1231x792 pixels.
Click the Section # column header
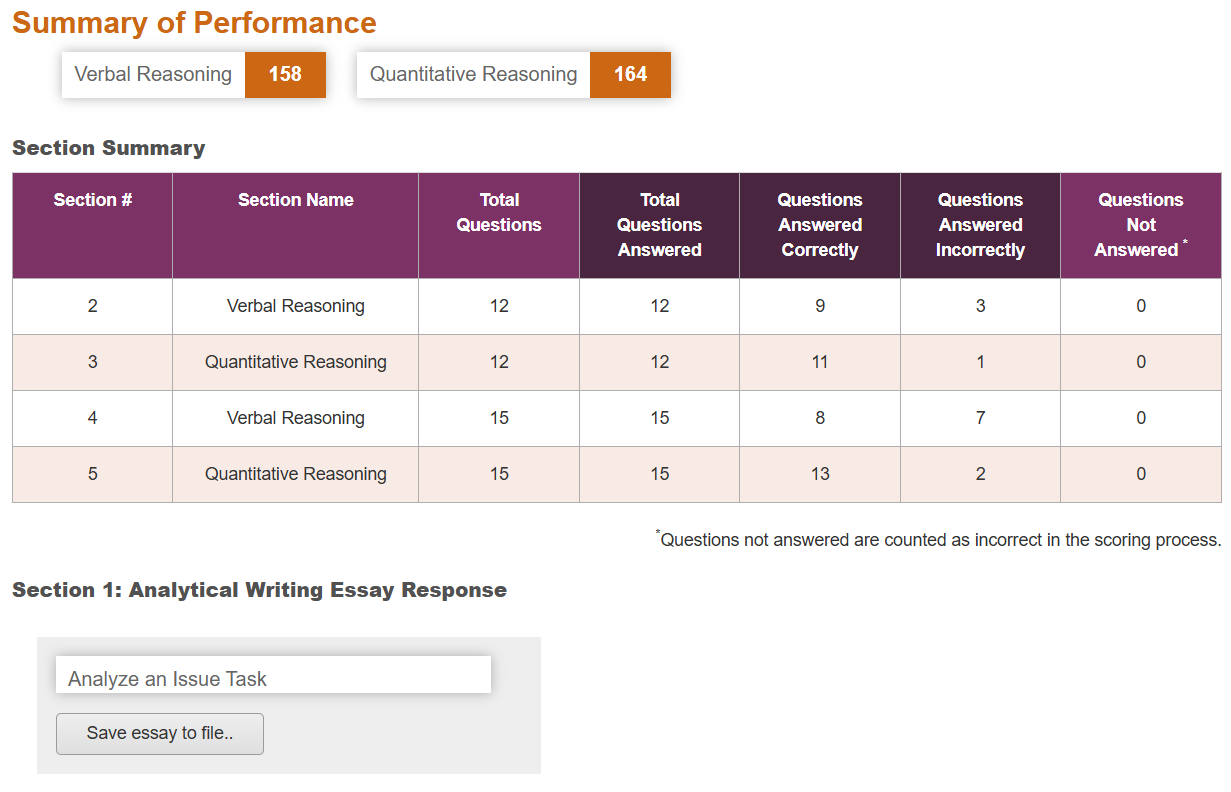pyautogui.click(x=93, y=200)
